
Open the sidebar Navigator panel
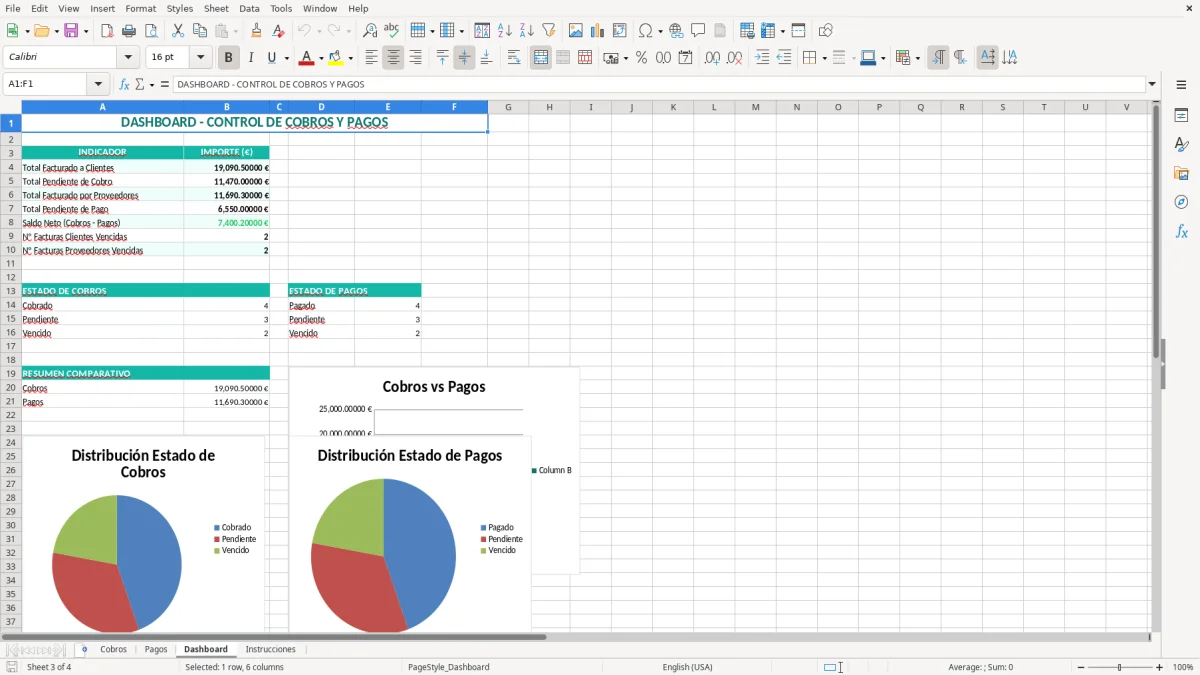(x=1181, y=203)
